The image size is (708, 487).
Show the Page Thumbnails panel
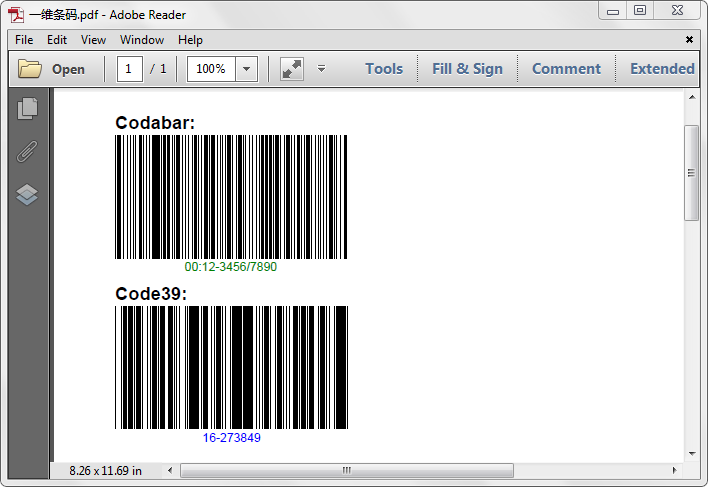coord(27,108)
